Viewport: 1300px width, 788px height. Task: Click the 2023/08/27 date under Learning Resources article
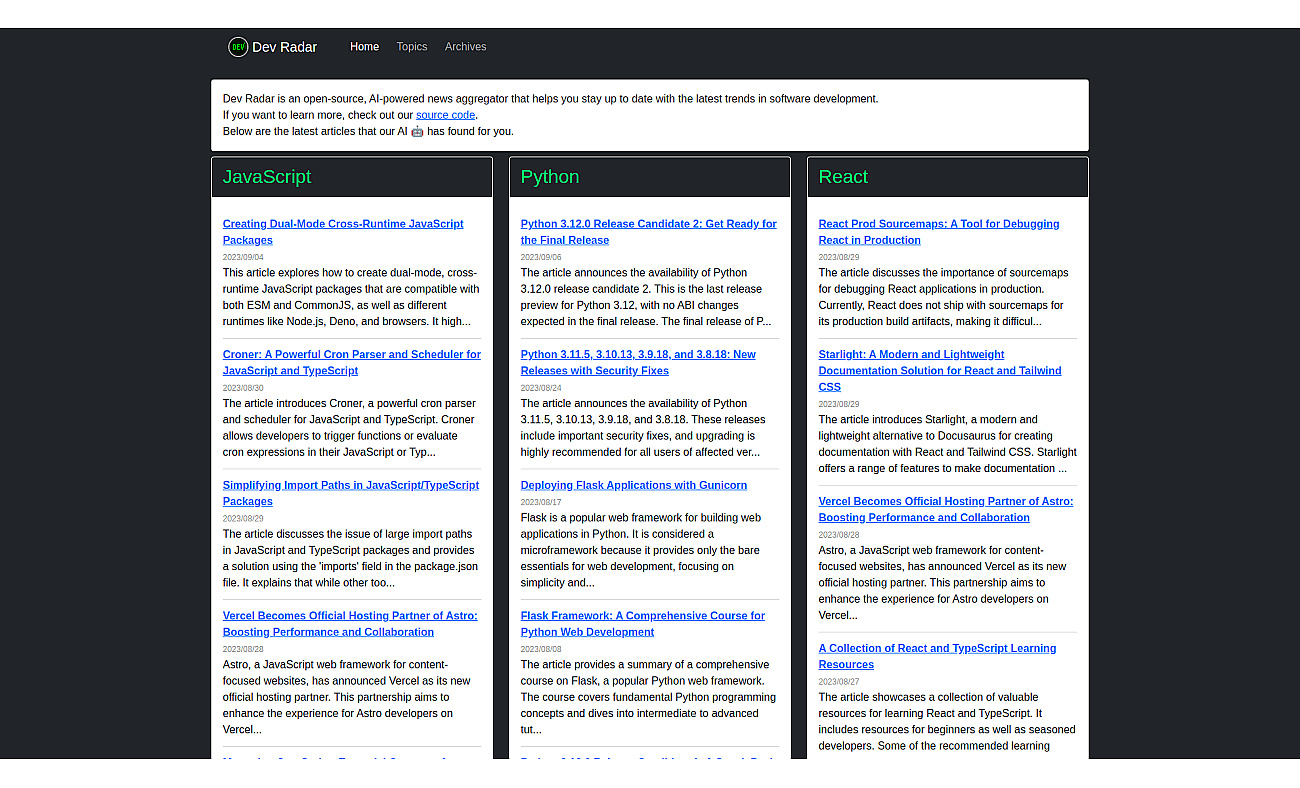[839, 682]
